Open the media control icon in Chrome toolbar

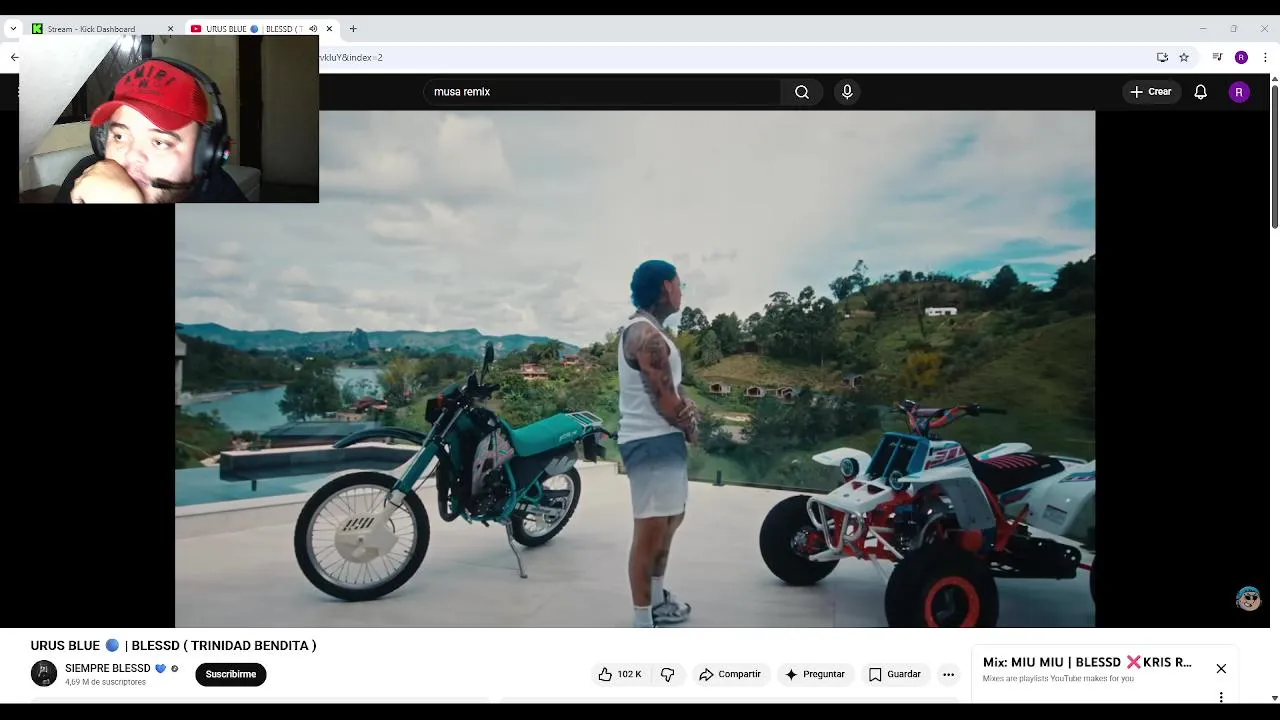[x=1217, y=57]
